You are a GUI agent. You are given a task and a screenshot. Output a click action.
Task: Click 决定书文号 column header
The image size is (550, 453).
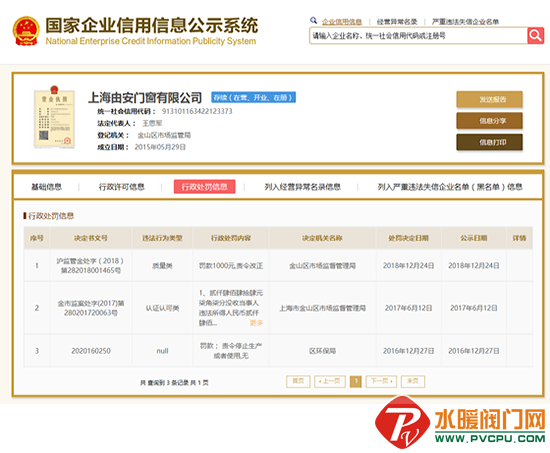tap(90, 238)
